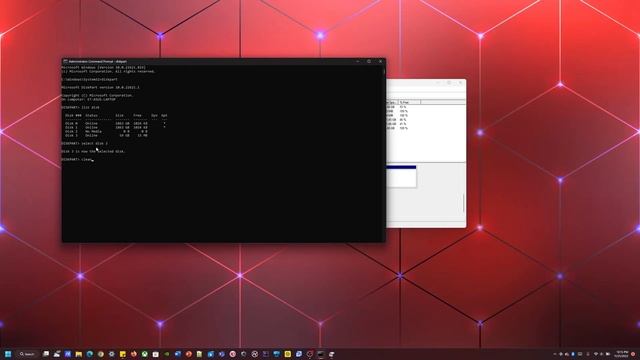Launch File Explorer from the taskbar

point(79,354)
